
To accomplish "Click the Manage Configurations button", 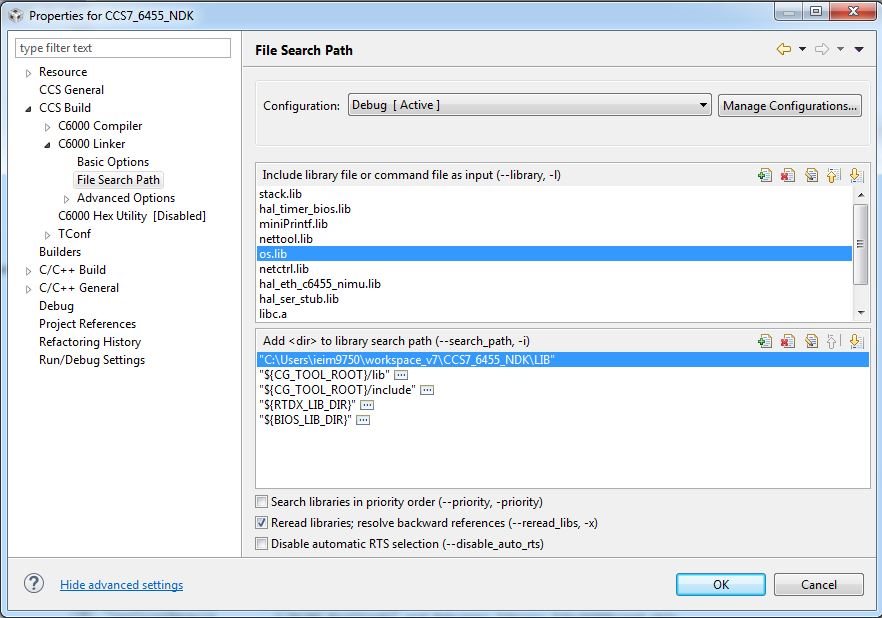I will (x=789, y=106).
